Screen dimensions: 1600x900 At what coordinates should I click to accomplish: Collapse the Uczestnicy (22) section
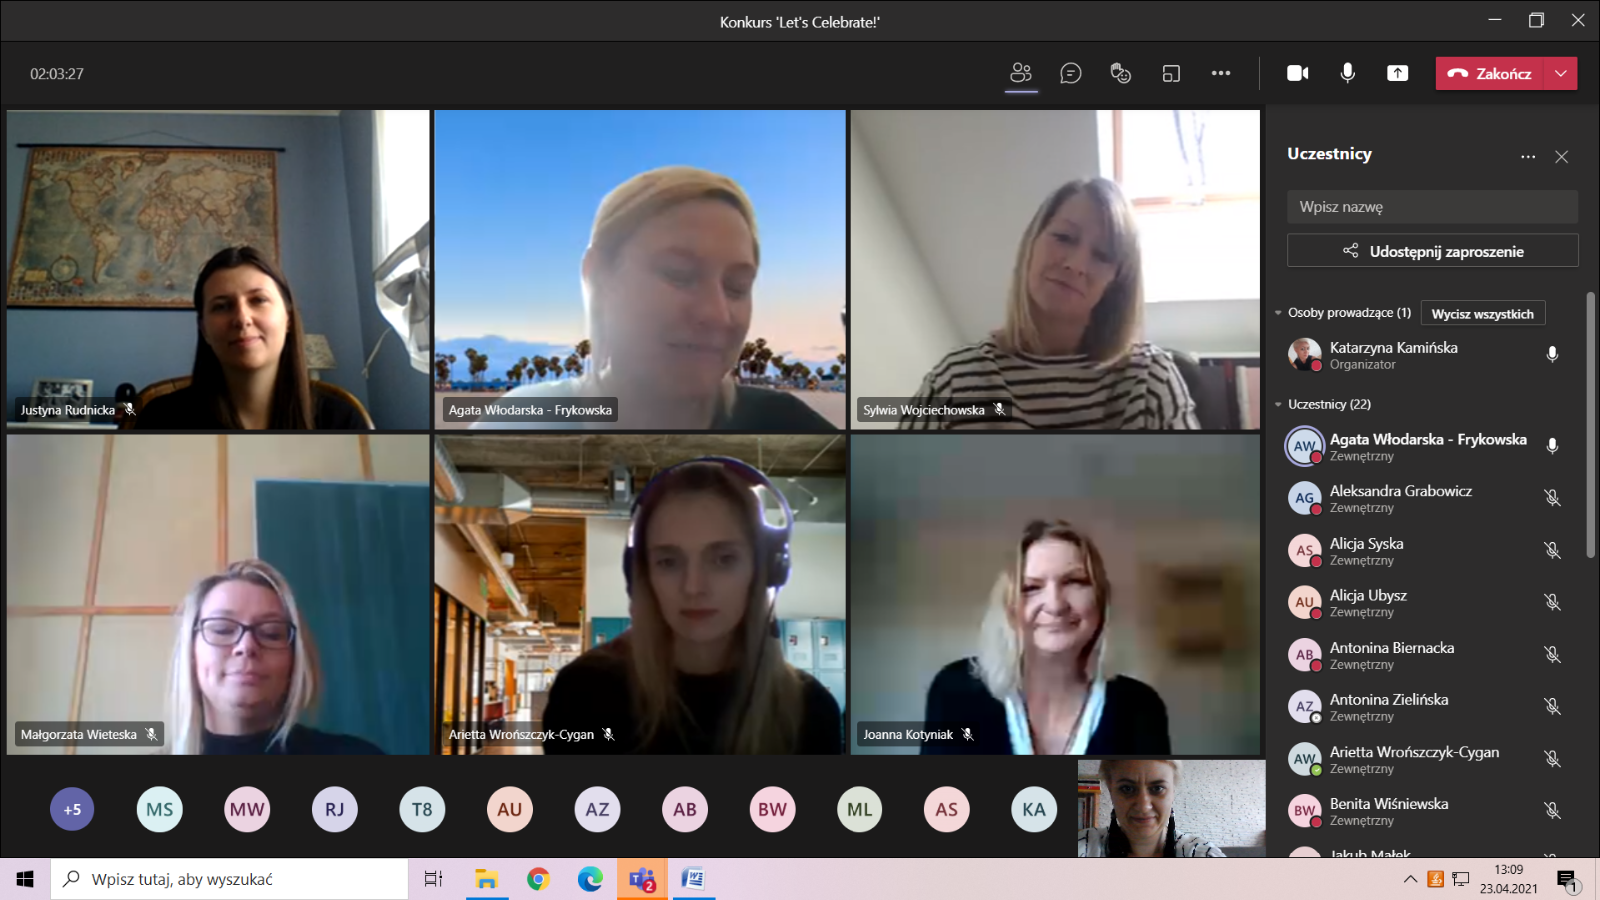[1278, 405]
